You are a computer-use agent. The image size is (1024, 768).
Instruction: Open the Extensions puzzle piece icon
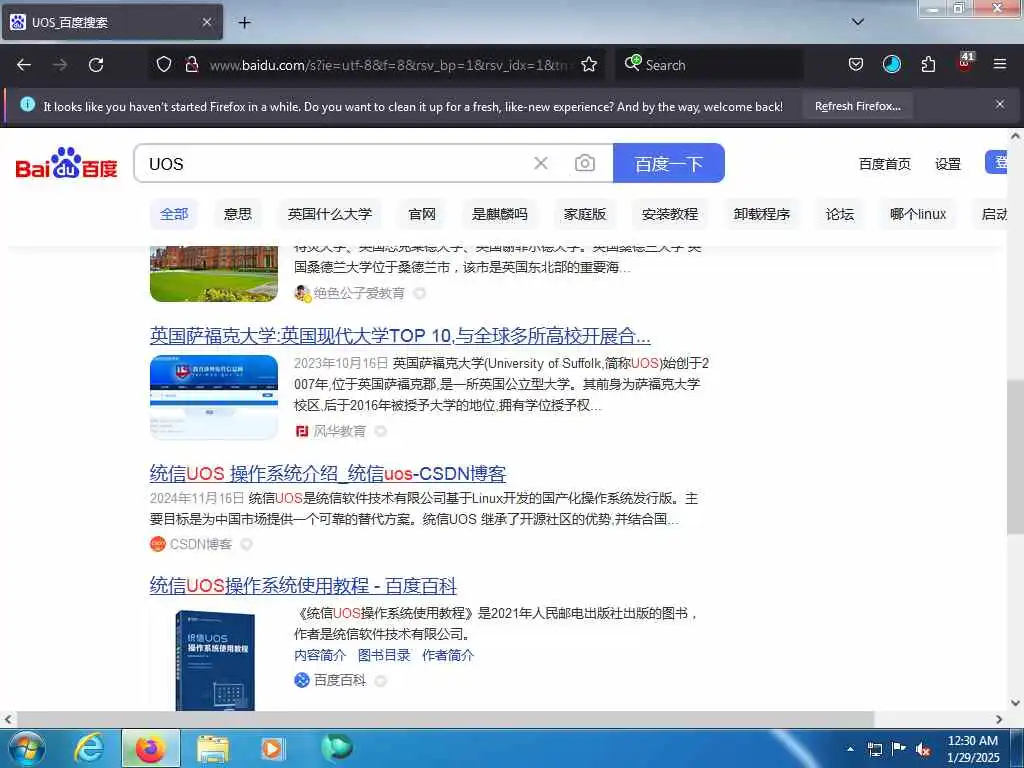[x=928, y=64]
